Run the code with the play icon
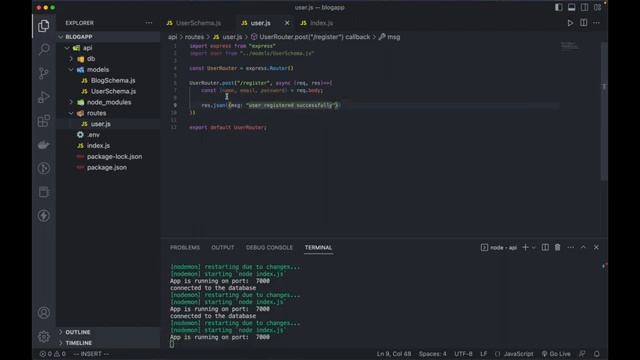The image size is (640, 360). [x=570, y=23]
